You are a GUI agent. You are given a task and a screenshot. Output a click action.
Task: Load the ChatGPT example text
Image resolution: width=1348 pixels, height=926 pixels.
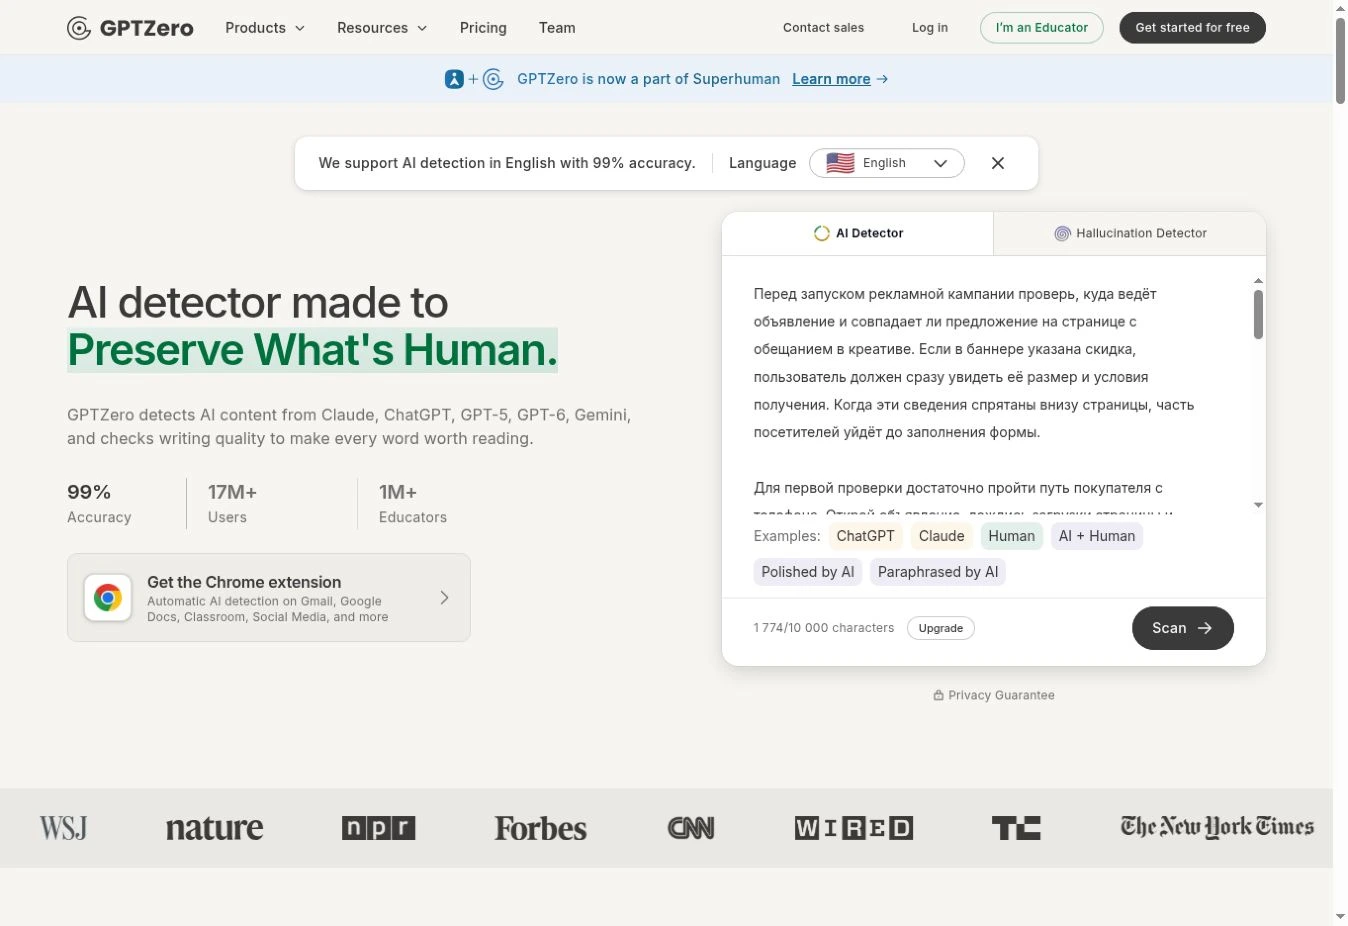tap(866, 536)
